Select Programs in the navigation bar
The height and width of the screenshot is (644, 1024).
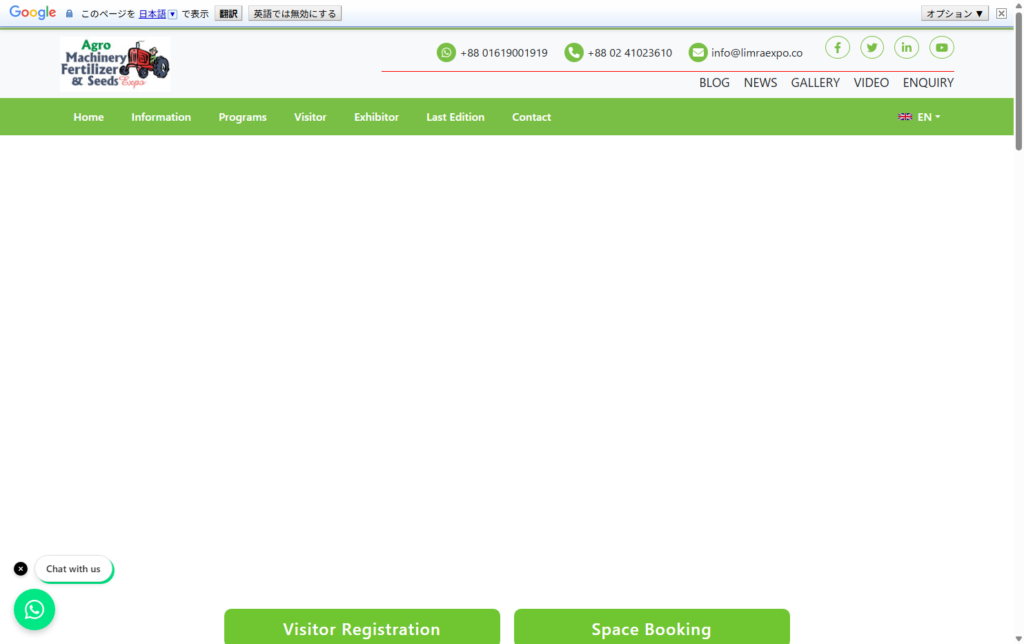pos(242,117)
